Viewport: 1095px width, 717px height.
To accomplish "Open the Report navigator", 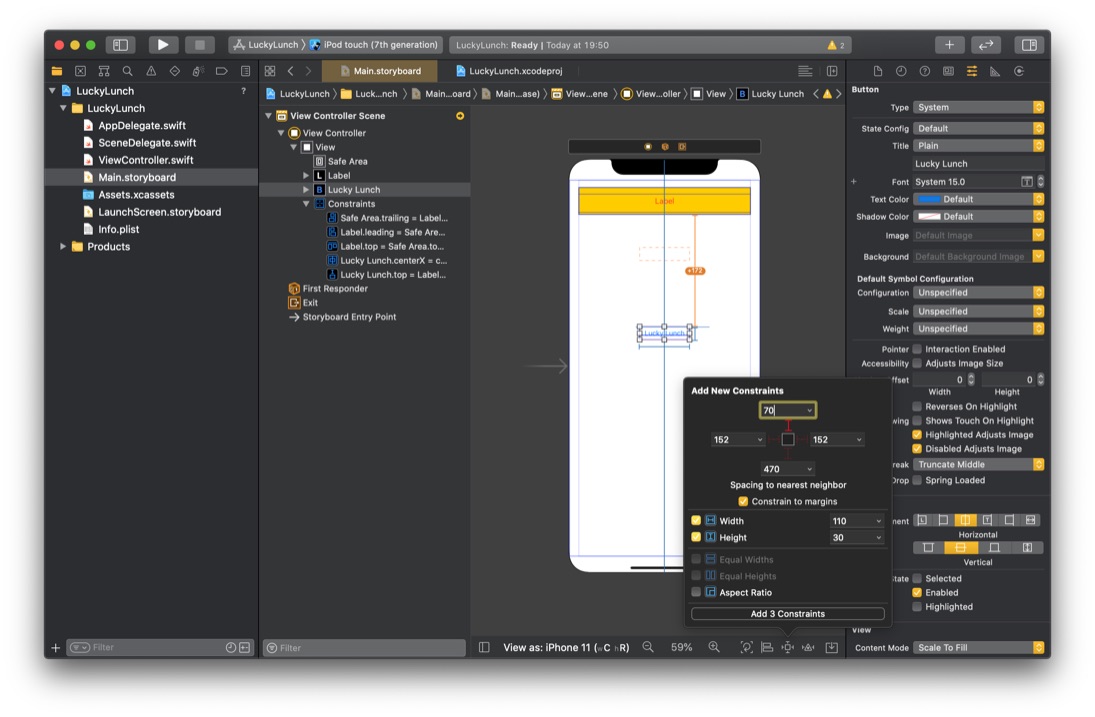I will 245,71.
